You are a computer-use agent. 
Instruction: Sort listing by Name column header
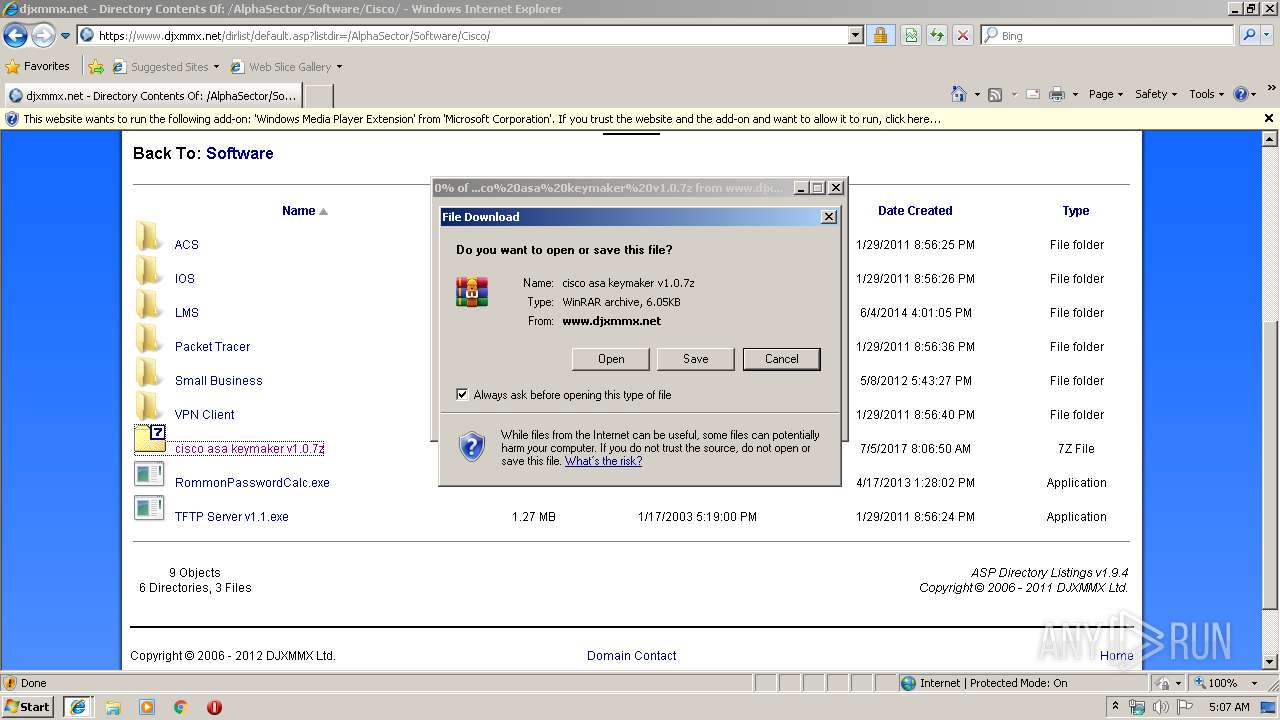(298, 211)
